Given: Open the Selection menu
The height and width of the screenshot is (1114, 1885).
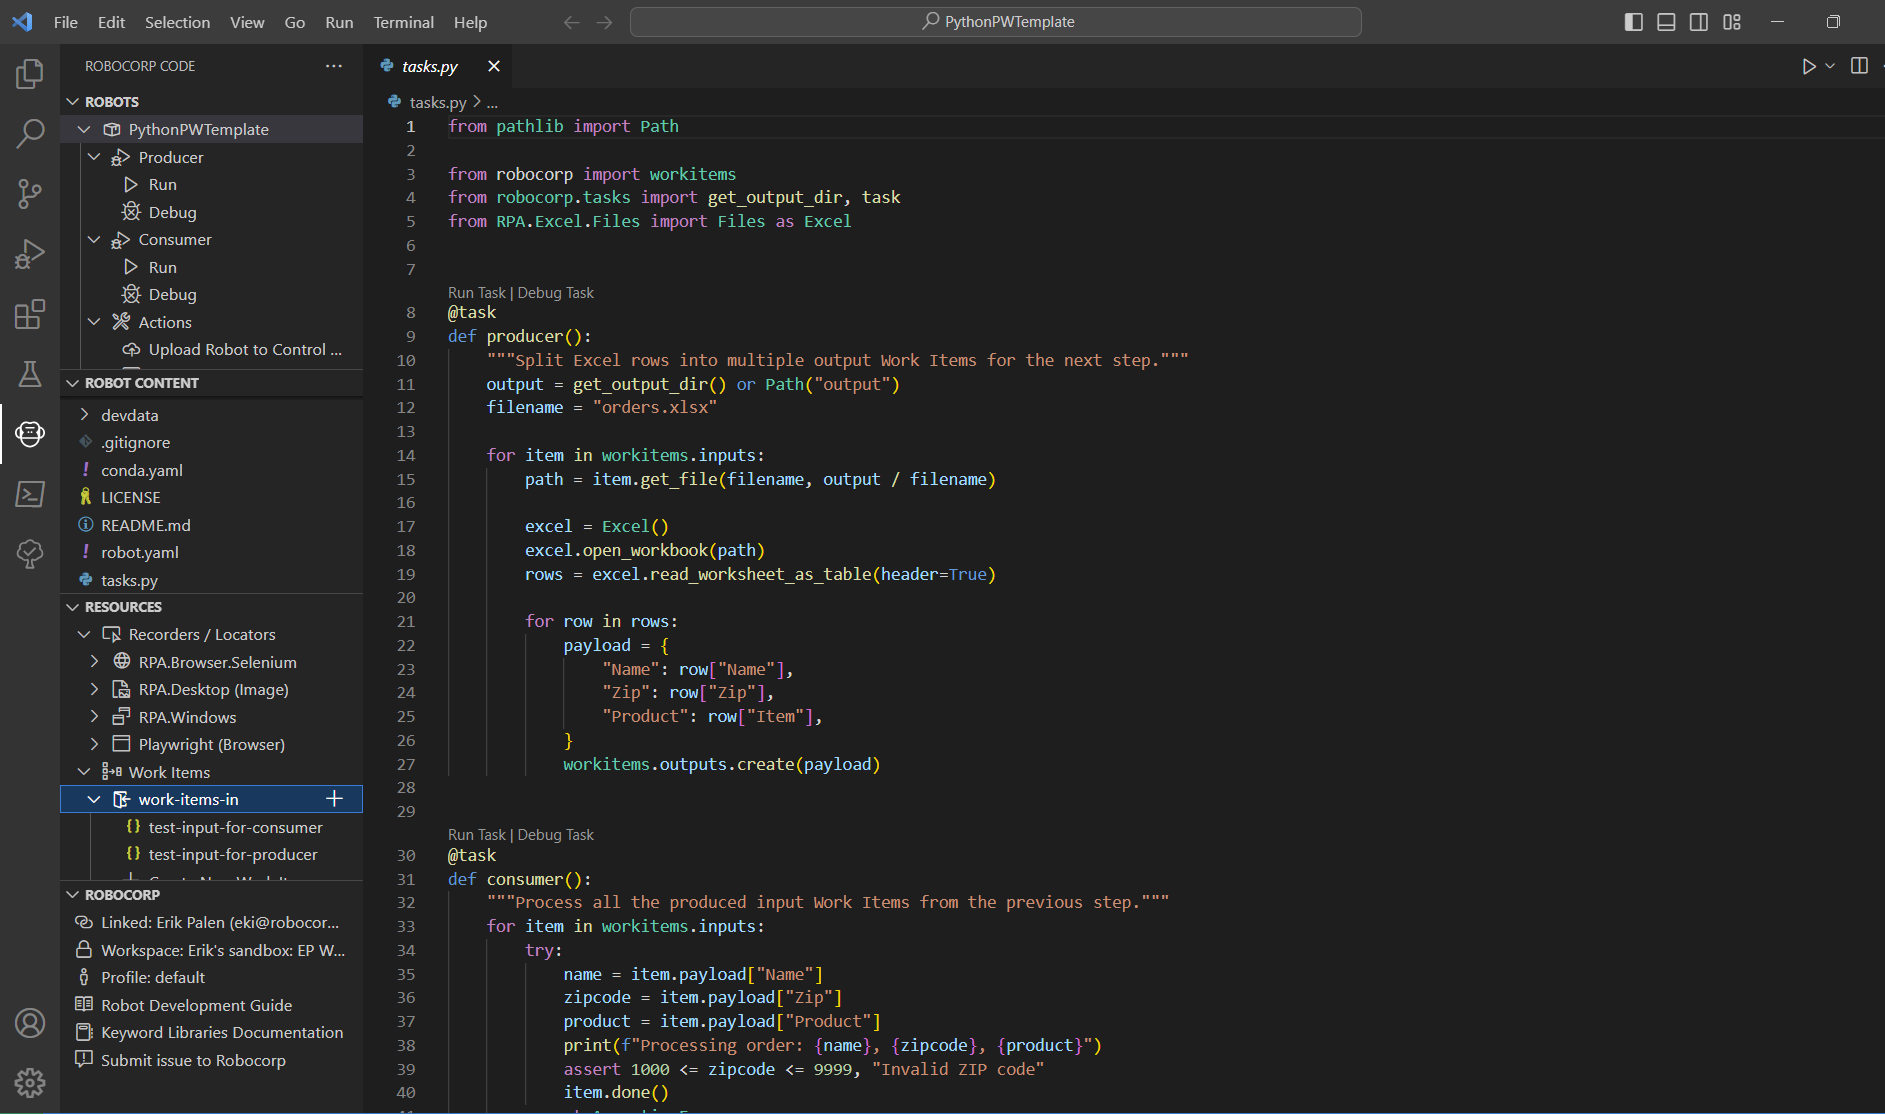Looking at the screenshot, I should click(x=177, y=22).
